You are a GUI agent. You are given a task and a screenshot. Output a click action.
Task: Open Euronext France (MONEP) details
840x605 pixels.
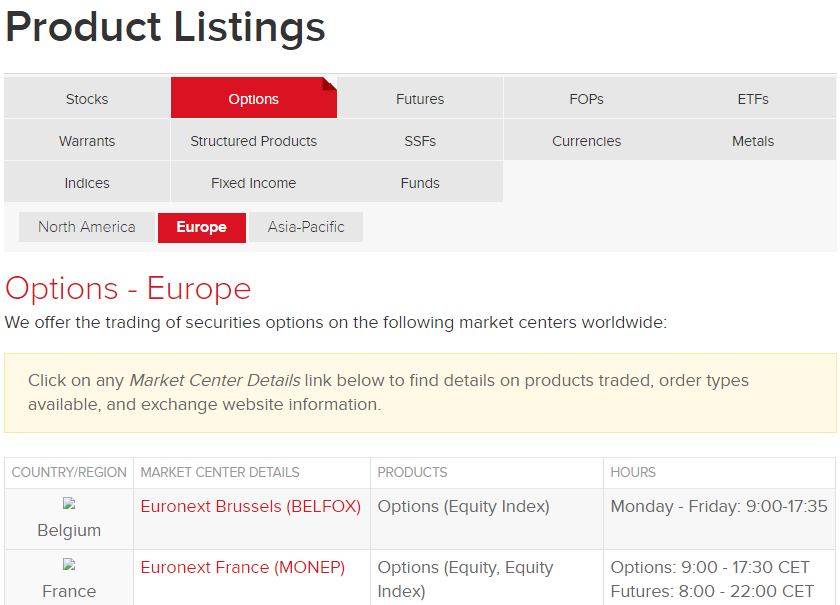coord(243,567)
